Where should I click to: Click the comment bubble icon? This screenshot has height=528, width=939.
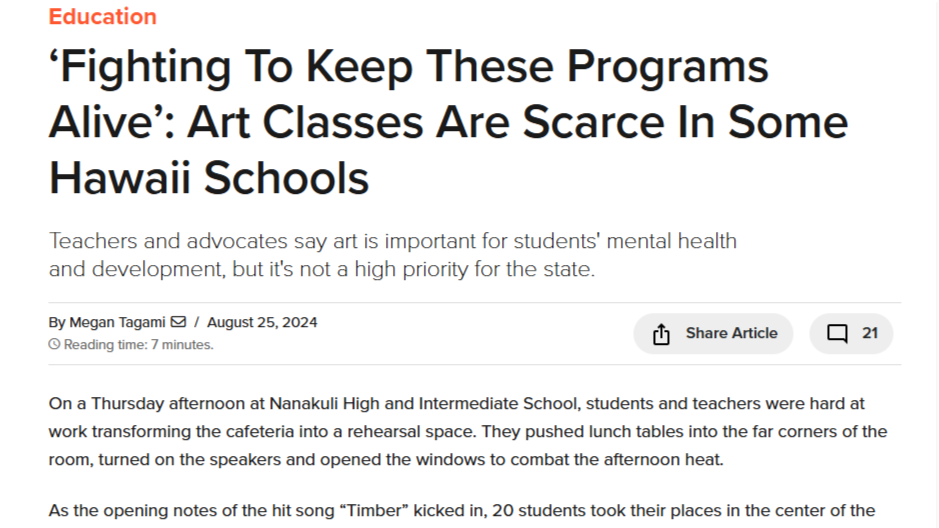[x=837, y=333]
